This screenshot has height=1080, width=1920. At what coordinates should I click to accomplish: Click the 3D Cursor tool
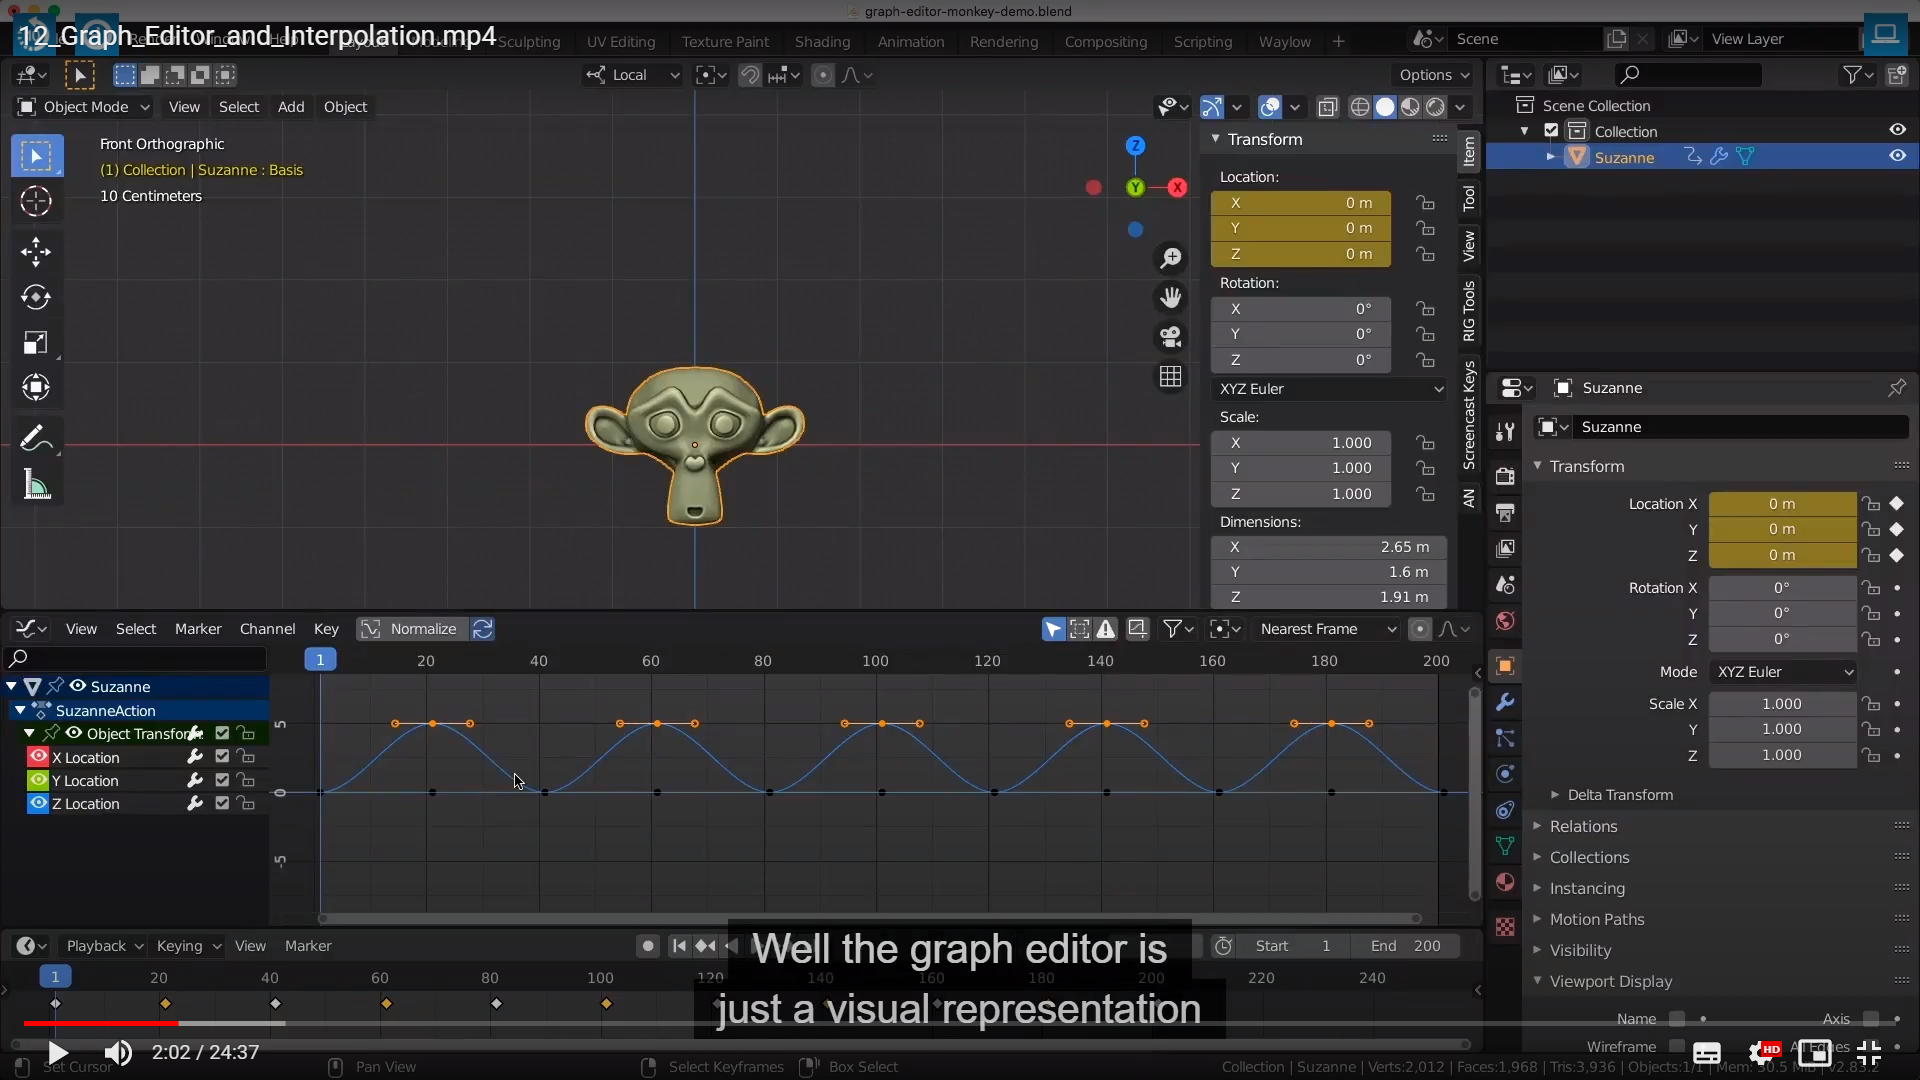tap(36, 202)
